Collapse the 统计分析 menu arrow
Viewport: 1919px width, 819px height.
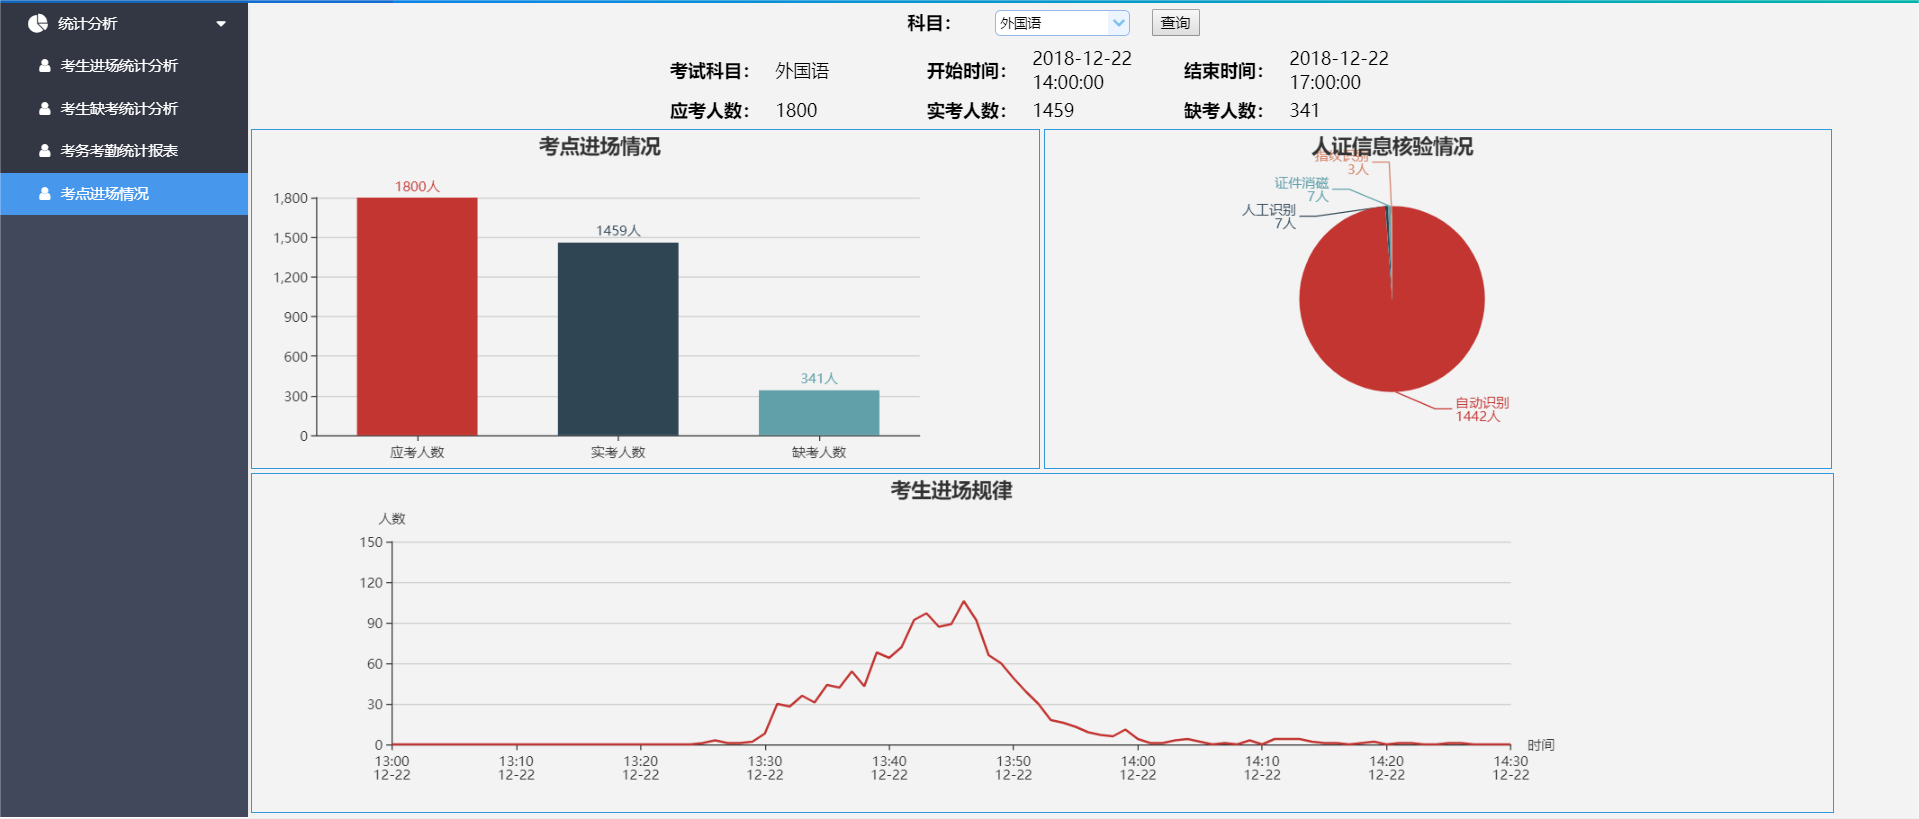pos(221,24)
